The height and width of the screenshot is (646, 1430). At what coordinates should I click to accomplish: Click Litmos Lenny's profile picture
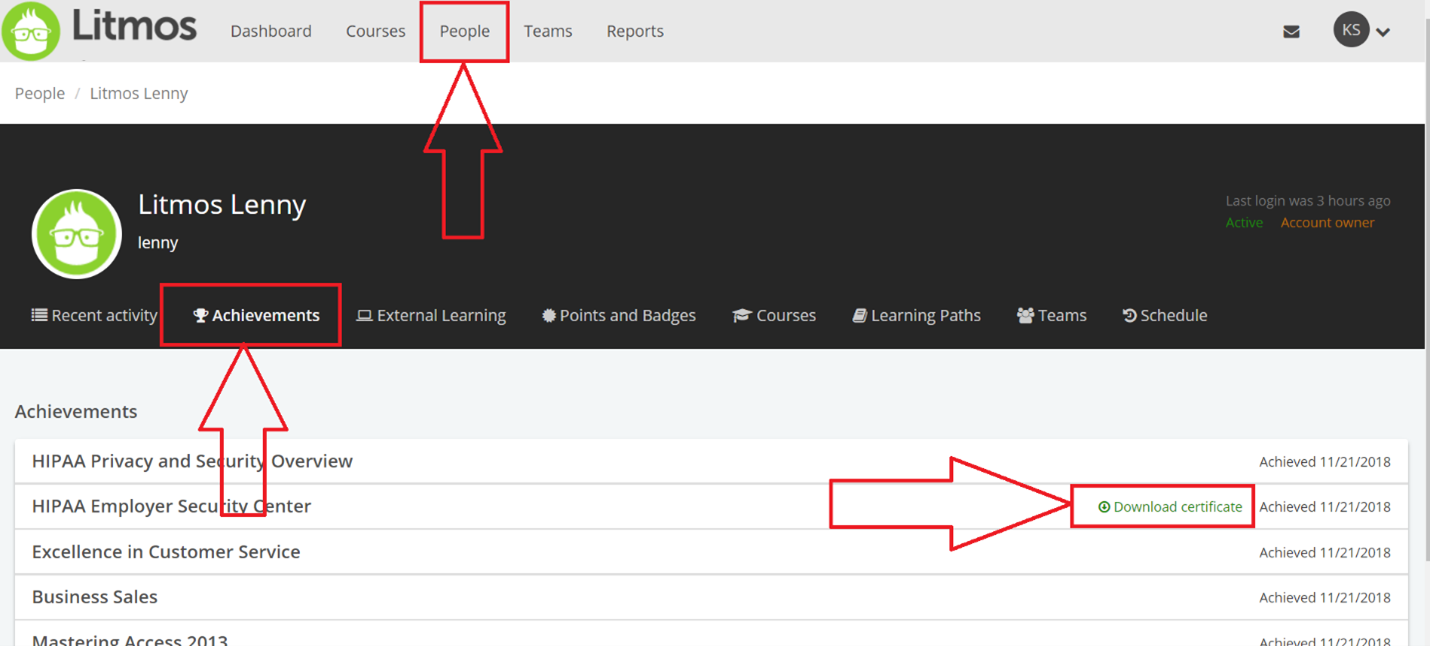click(x=77, y=234)
